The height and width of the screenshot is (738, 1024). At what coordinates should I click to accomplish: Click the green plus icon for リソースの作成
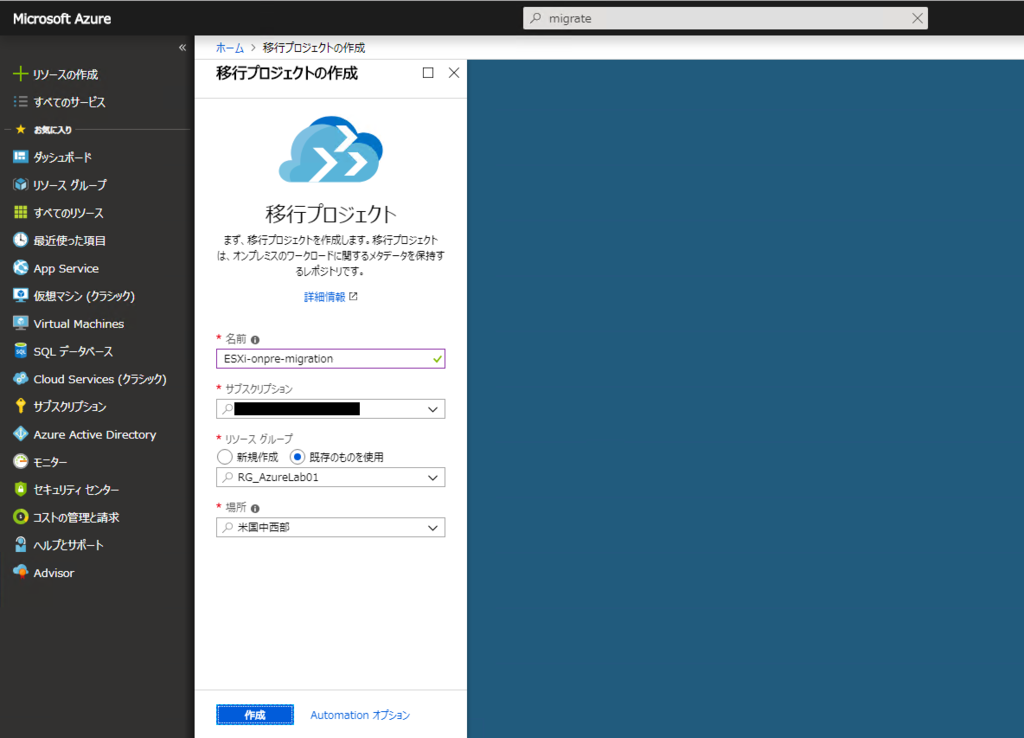click(20, 74)
